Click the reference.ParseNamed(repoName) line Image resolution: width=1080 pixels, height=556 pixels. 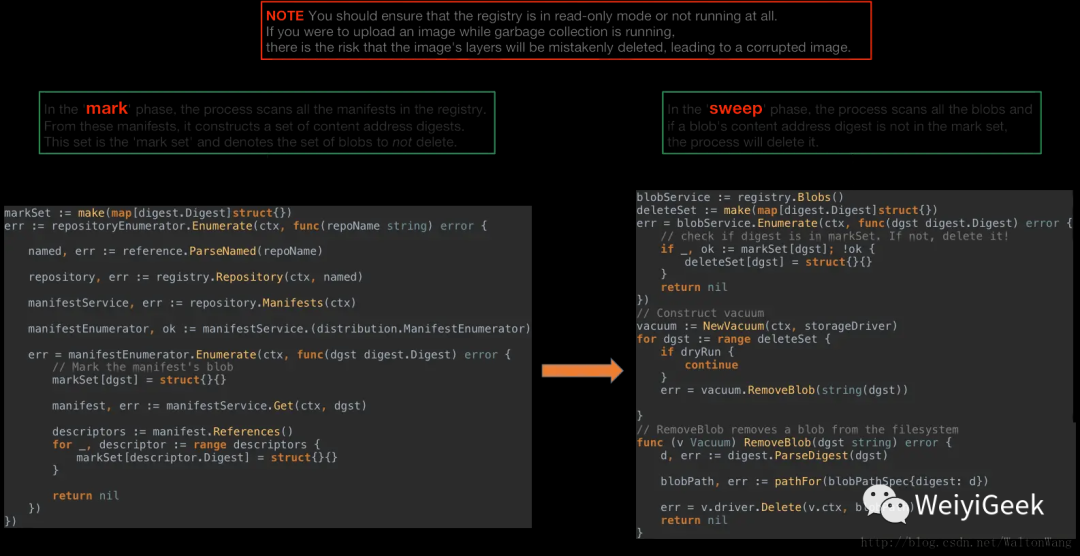(x=176, y=251)
